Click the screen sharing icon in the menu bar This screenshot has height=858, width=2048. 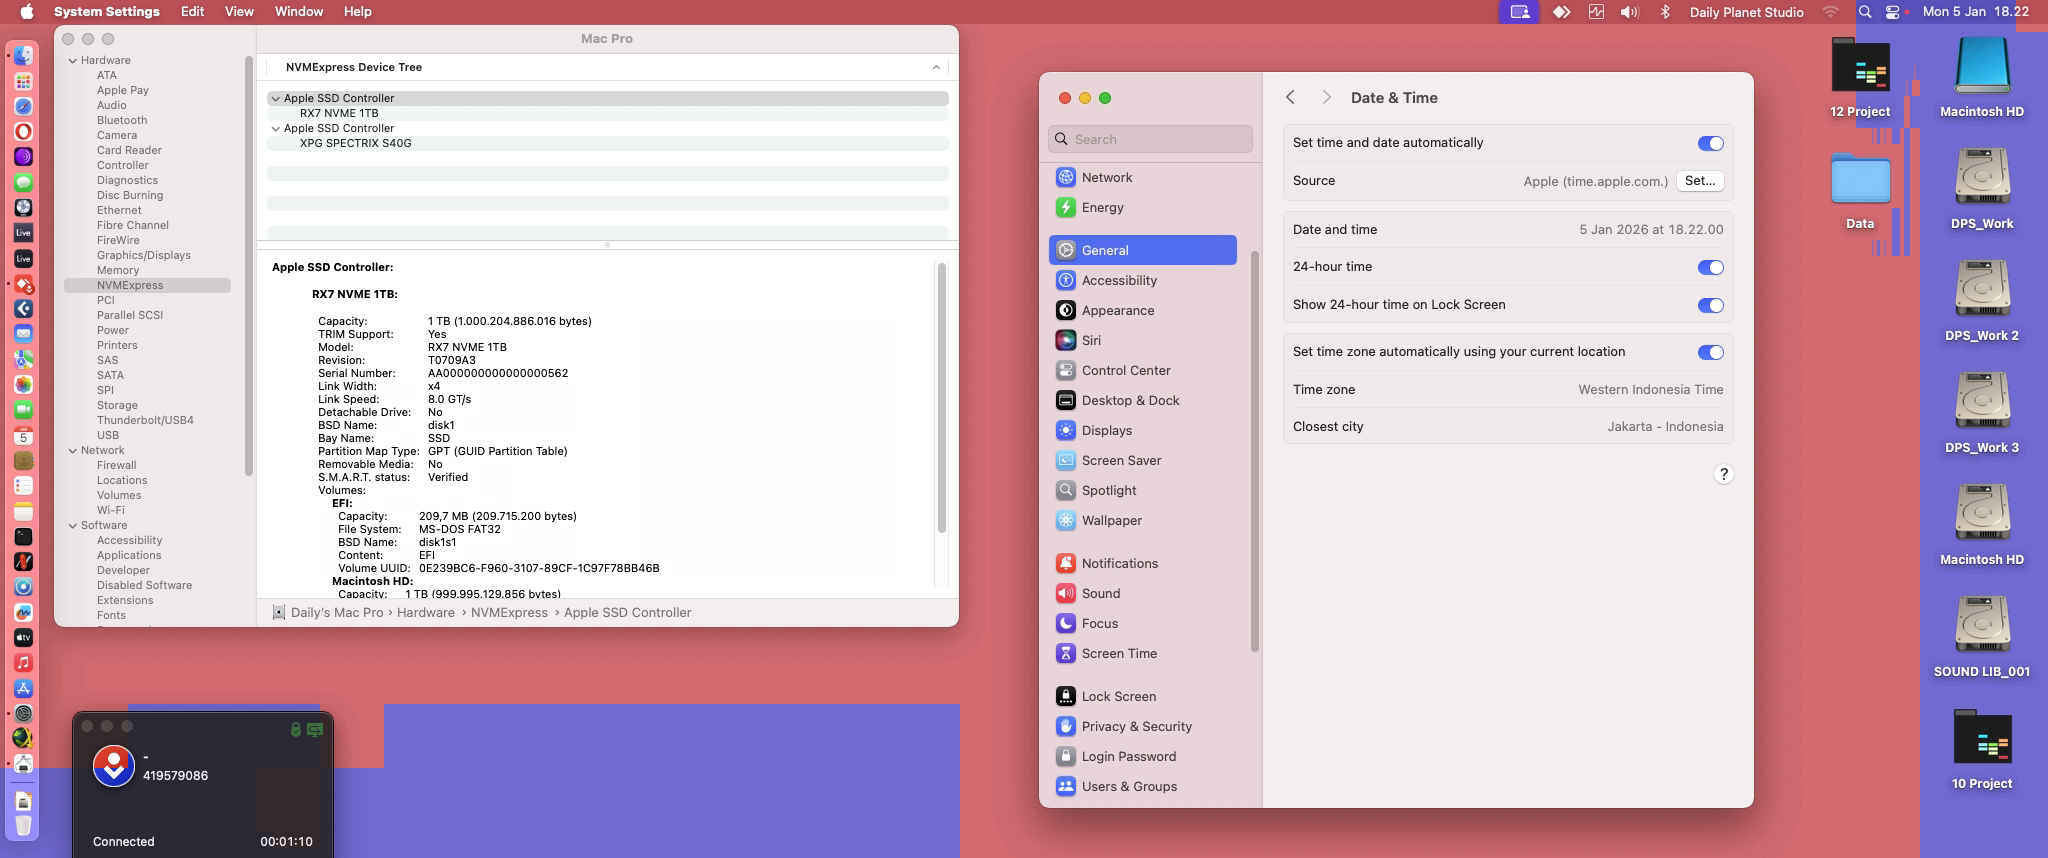(1519, 12)
